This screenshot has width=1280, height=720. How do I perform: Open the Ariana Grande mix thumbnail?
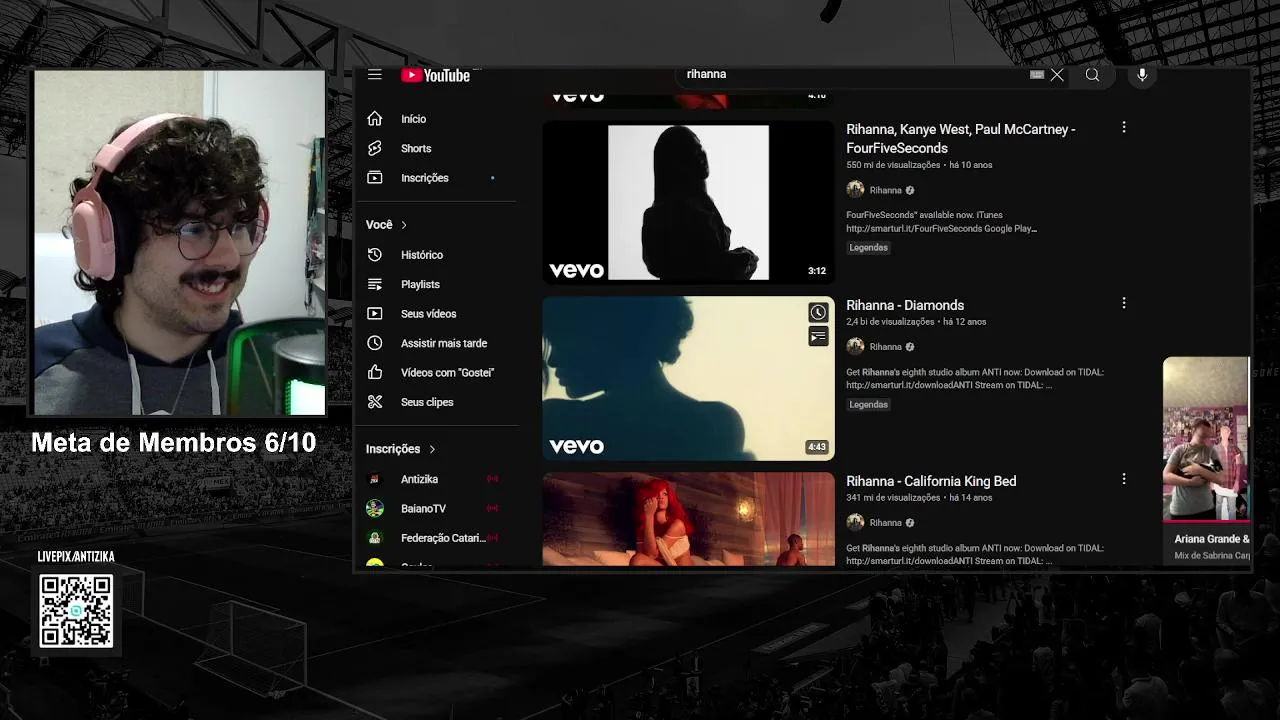coord(1206,439)
